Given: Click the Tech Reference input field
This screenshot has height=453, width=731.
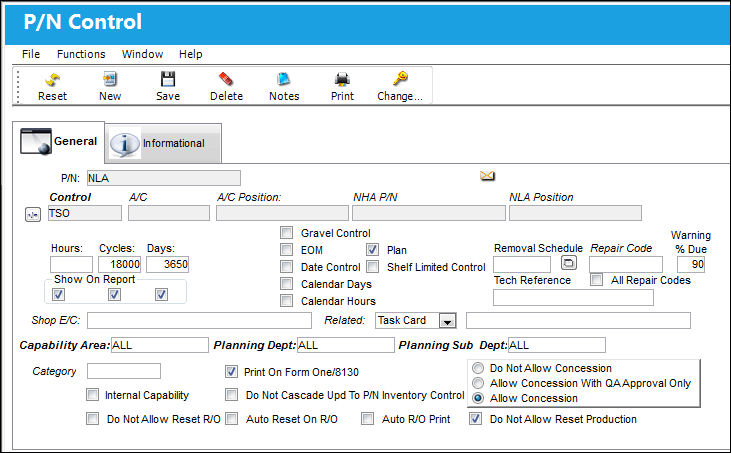Looking at the screenshot, I should pos(573,297).
